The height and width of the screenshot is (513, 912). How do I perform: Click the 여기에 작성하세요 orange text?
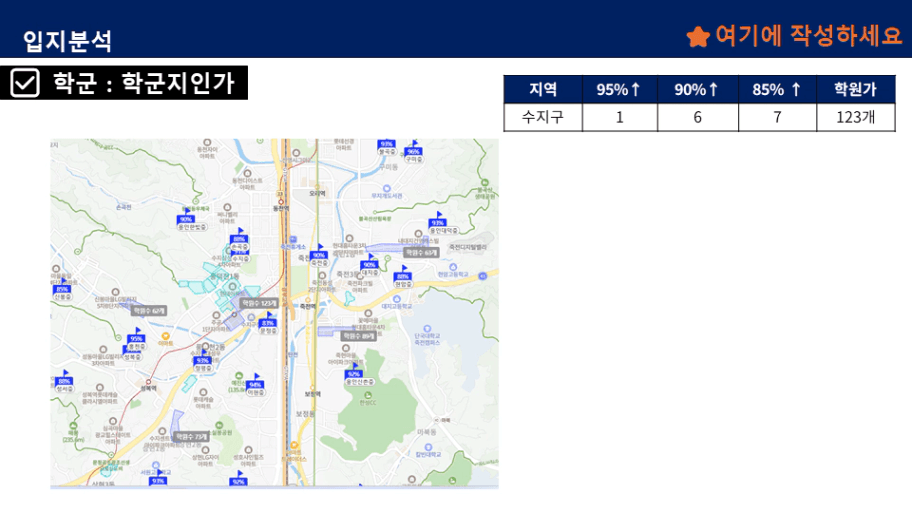click(x=808, y=35)
